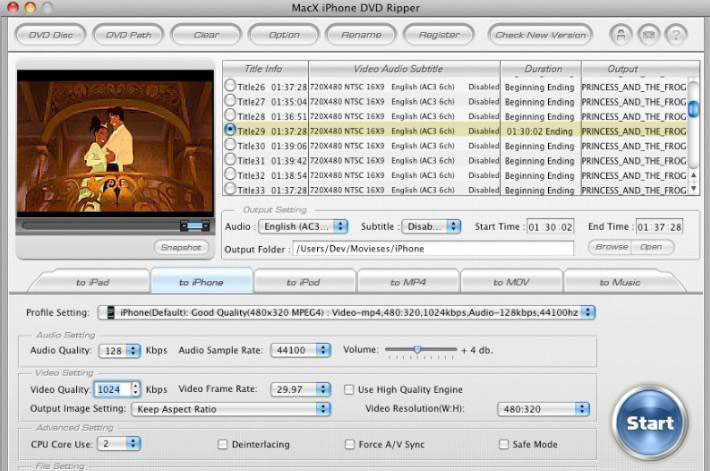
Task: Open the Profile Setting dropdown
Action: click(346, 312)
